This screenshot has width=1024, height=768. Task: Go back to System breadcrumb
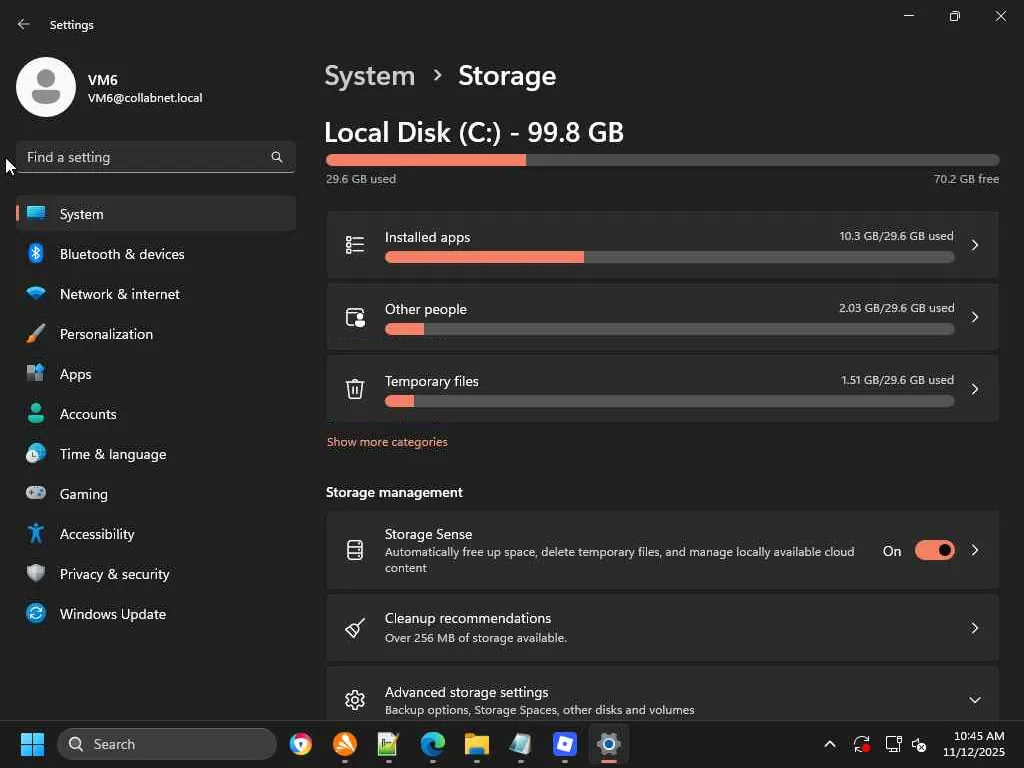pyautogui.click(x=370, y=76)
